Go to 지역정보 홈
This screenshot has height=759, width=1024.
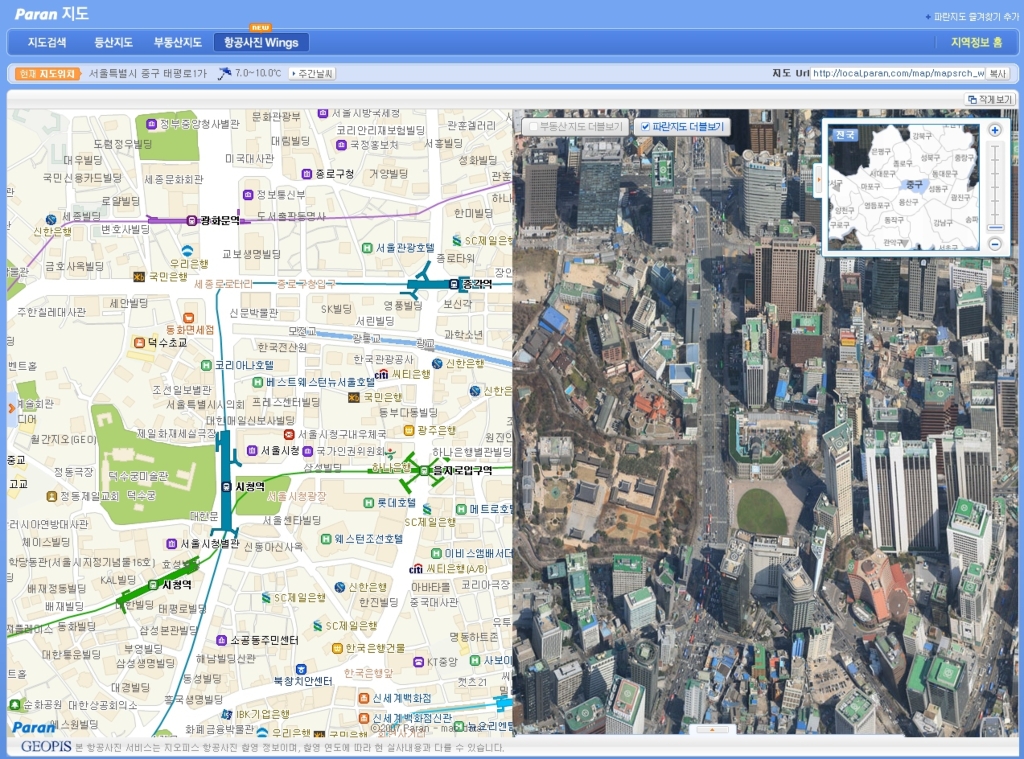pyautogui.click(x=976, y=42)
